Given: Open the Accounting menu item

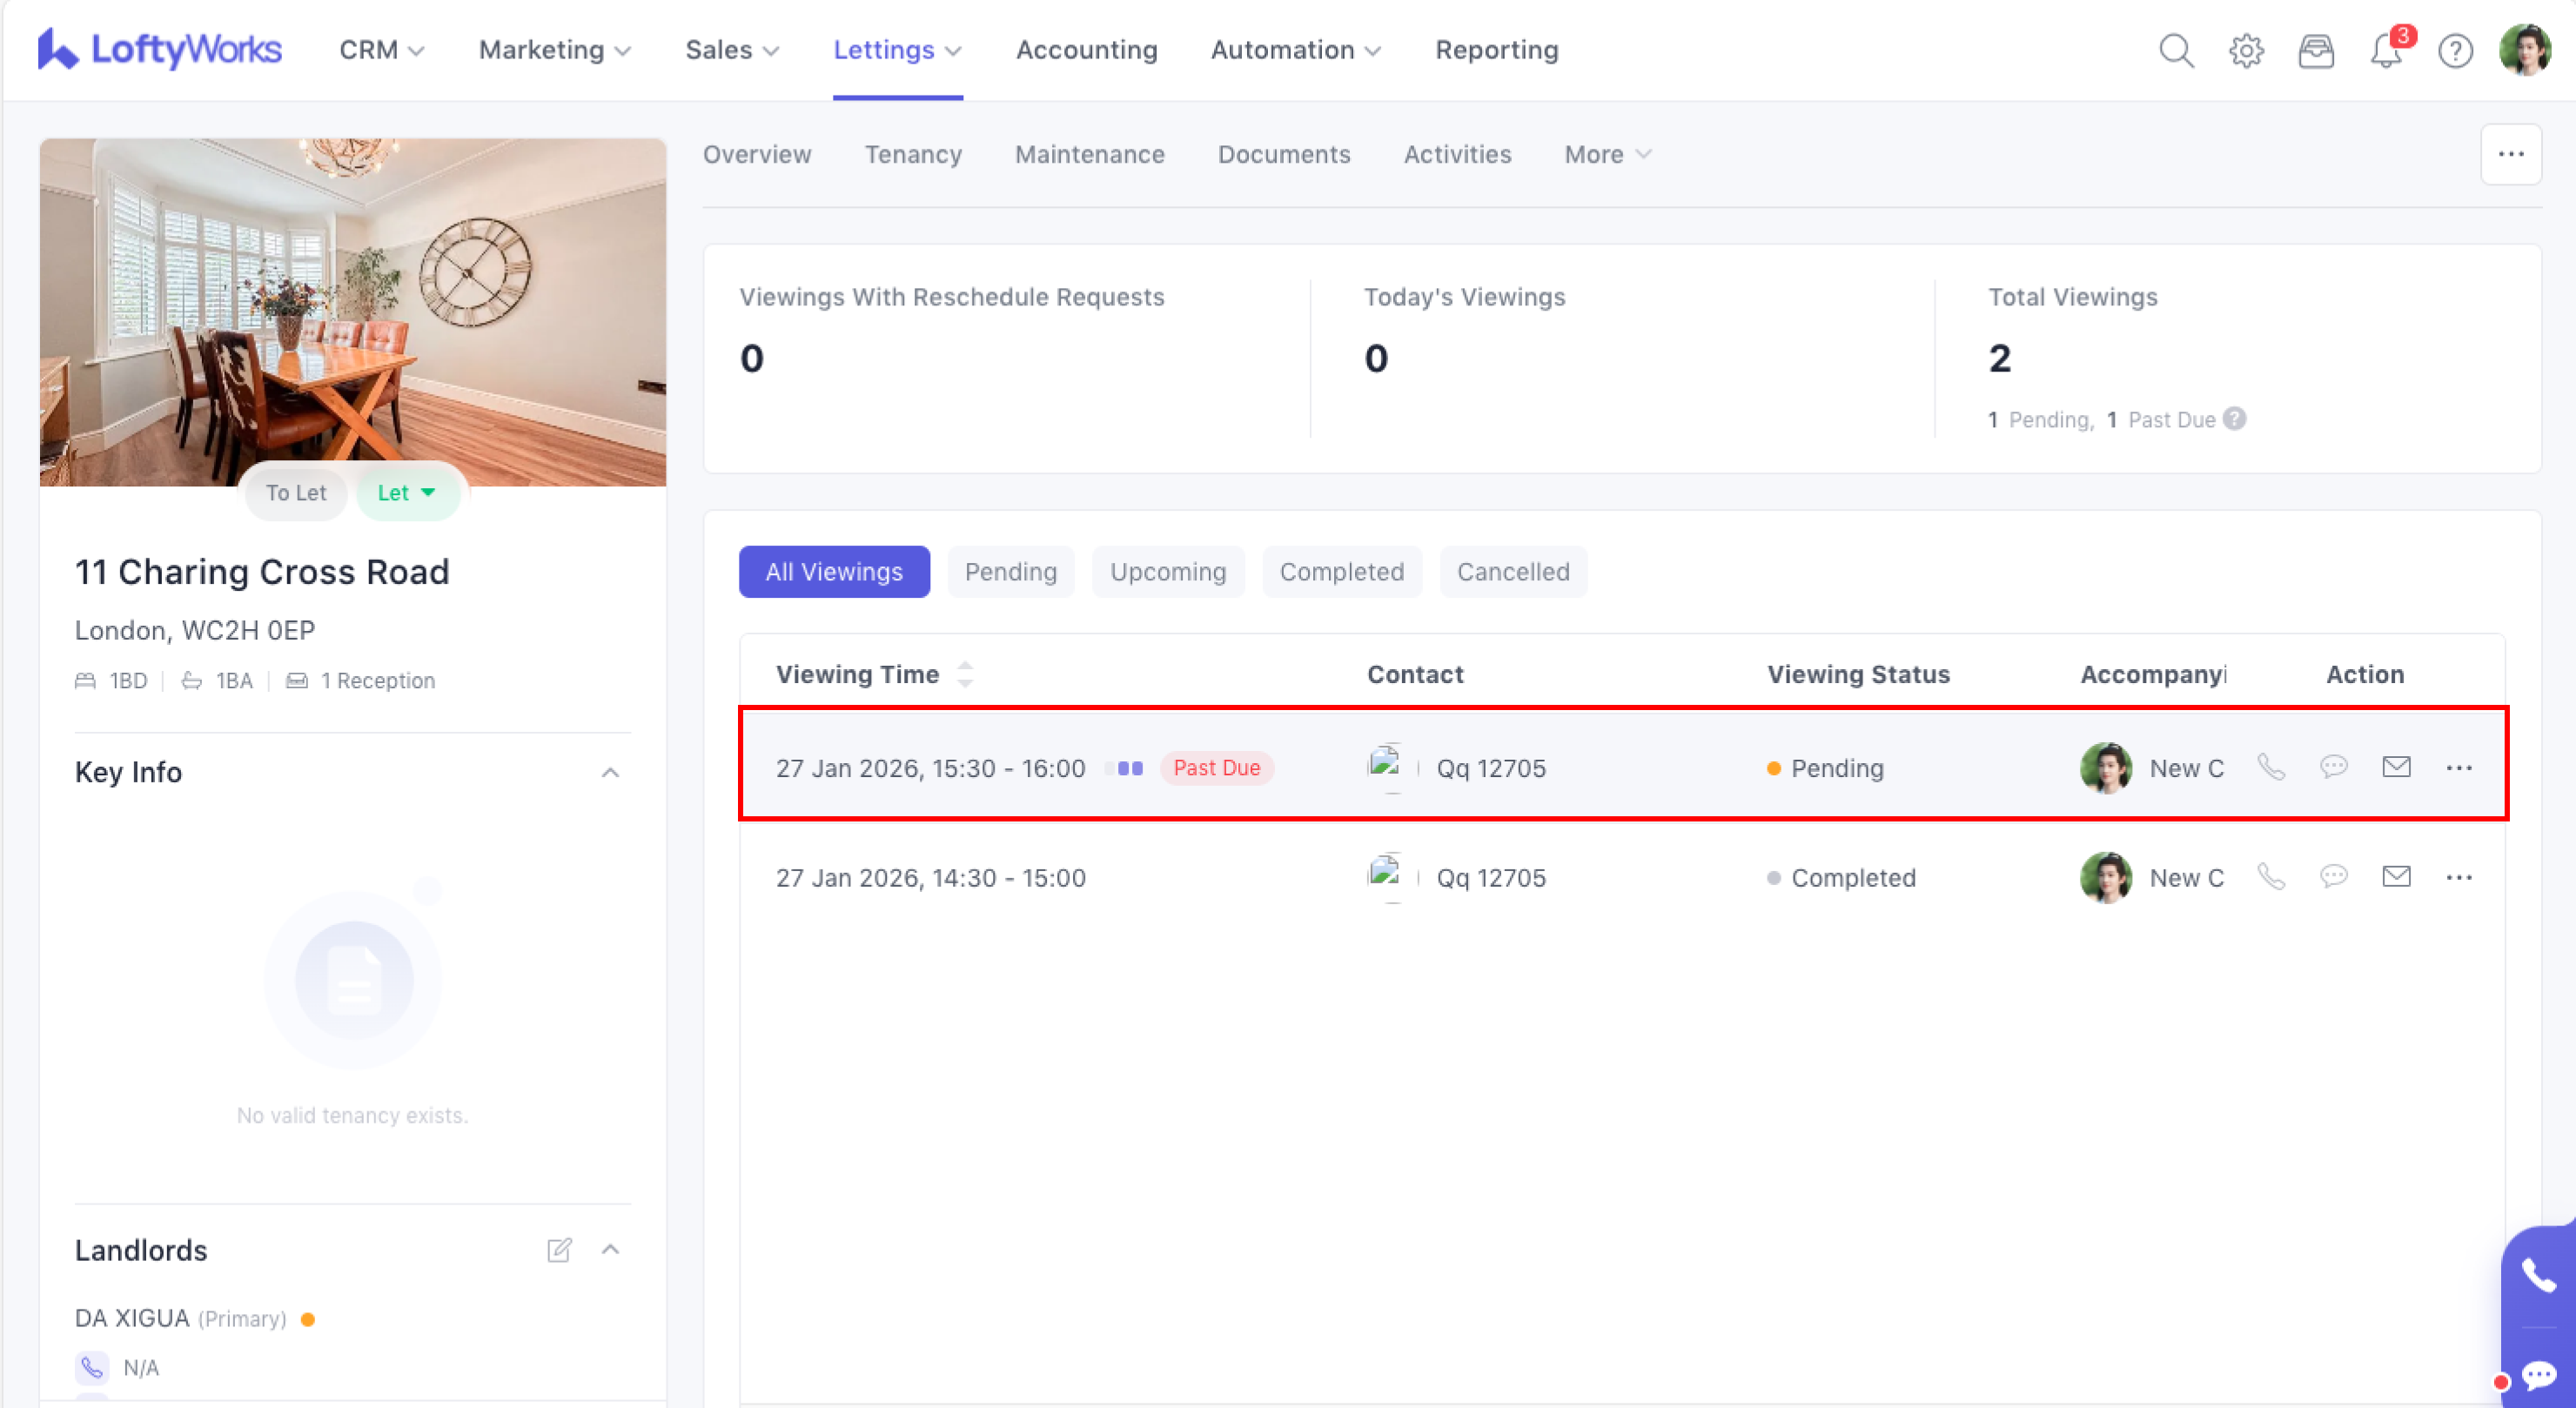Looking at the screenshot, I should coord(1086,50).
